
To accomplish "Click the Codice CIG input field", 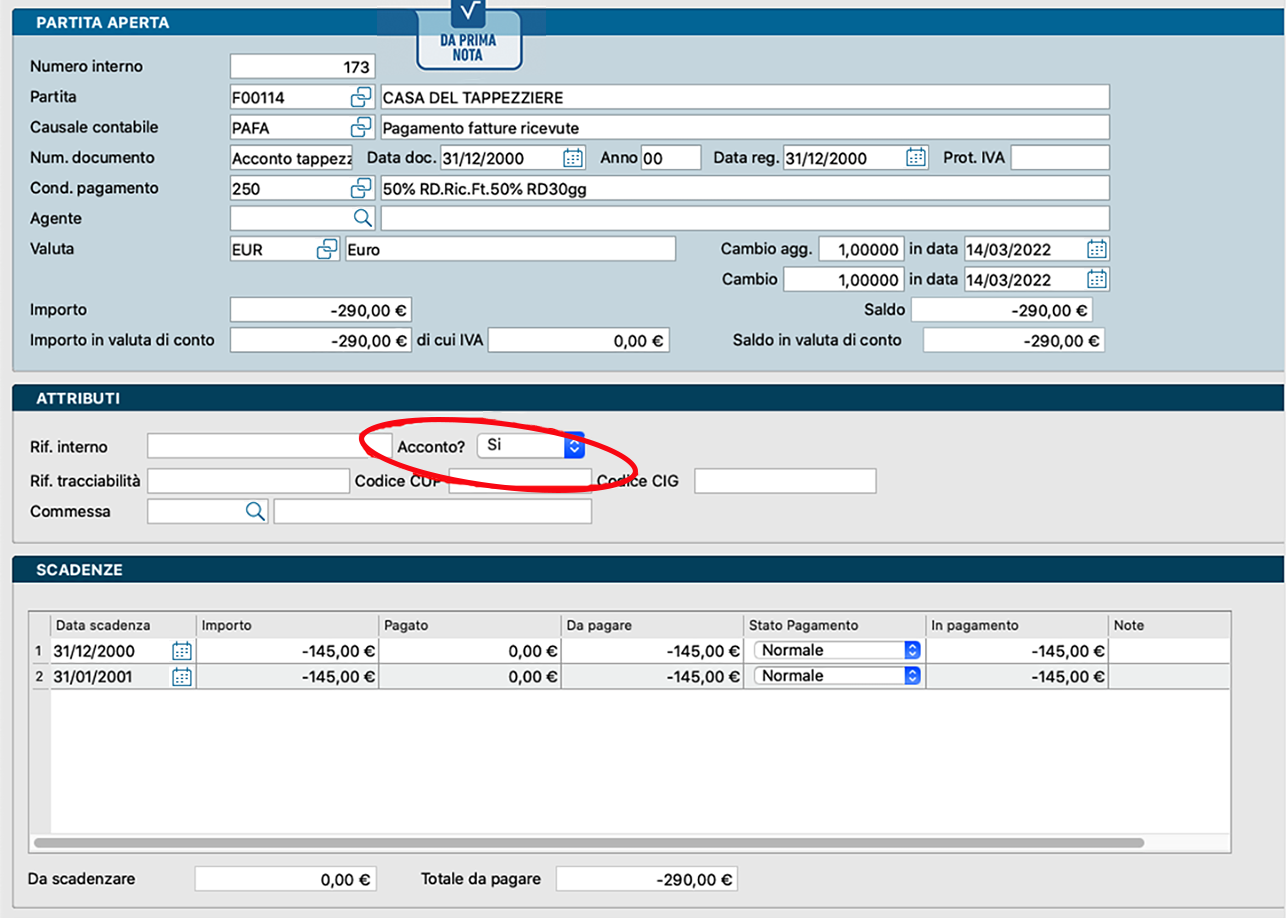I will pyautogui.click(x=785, y=481).
